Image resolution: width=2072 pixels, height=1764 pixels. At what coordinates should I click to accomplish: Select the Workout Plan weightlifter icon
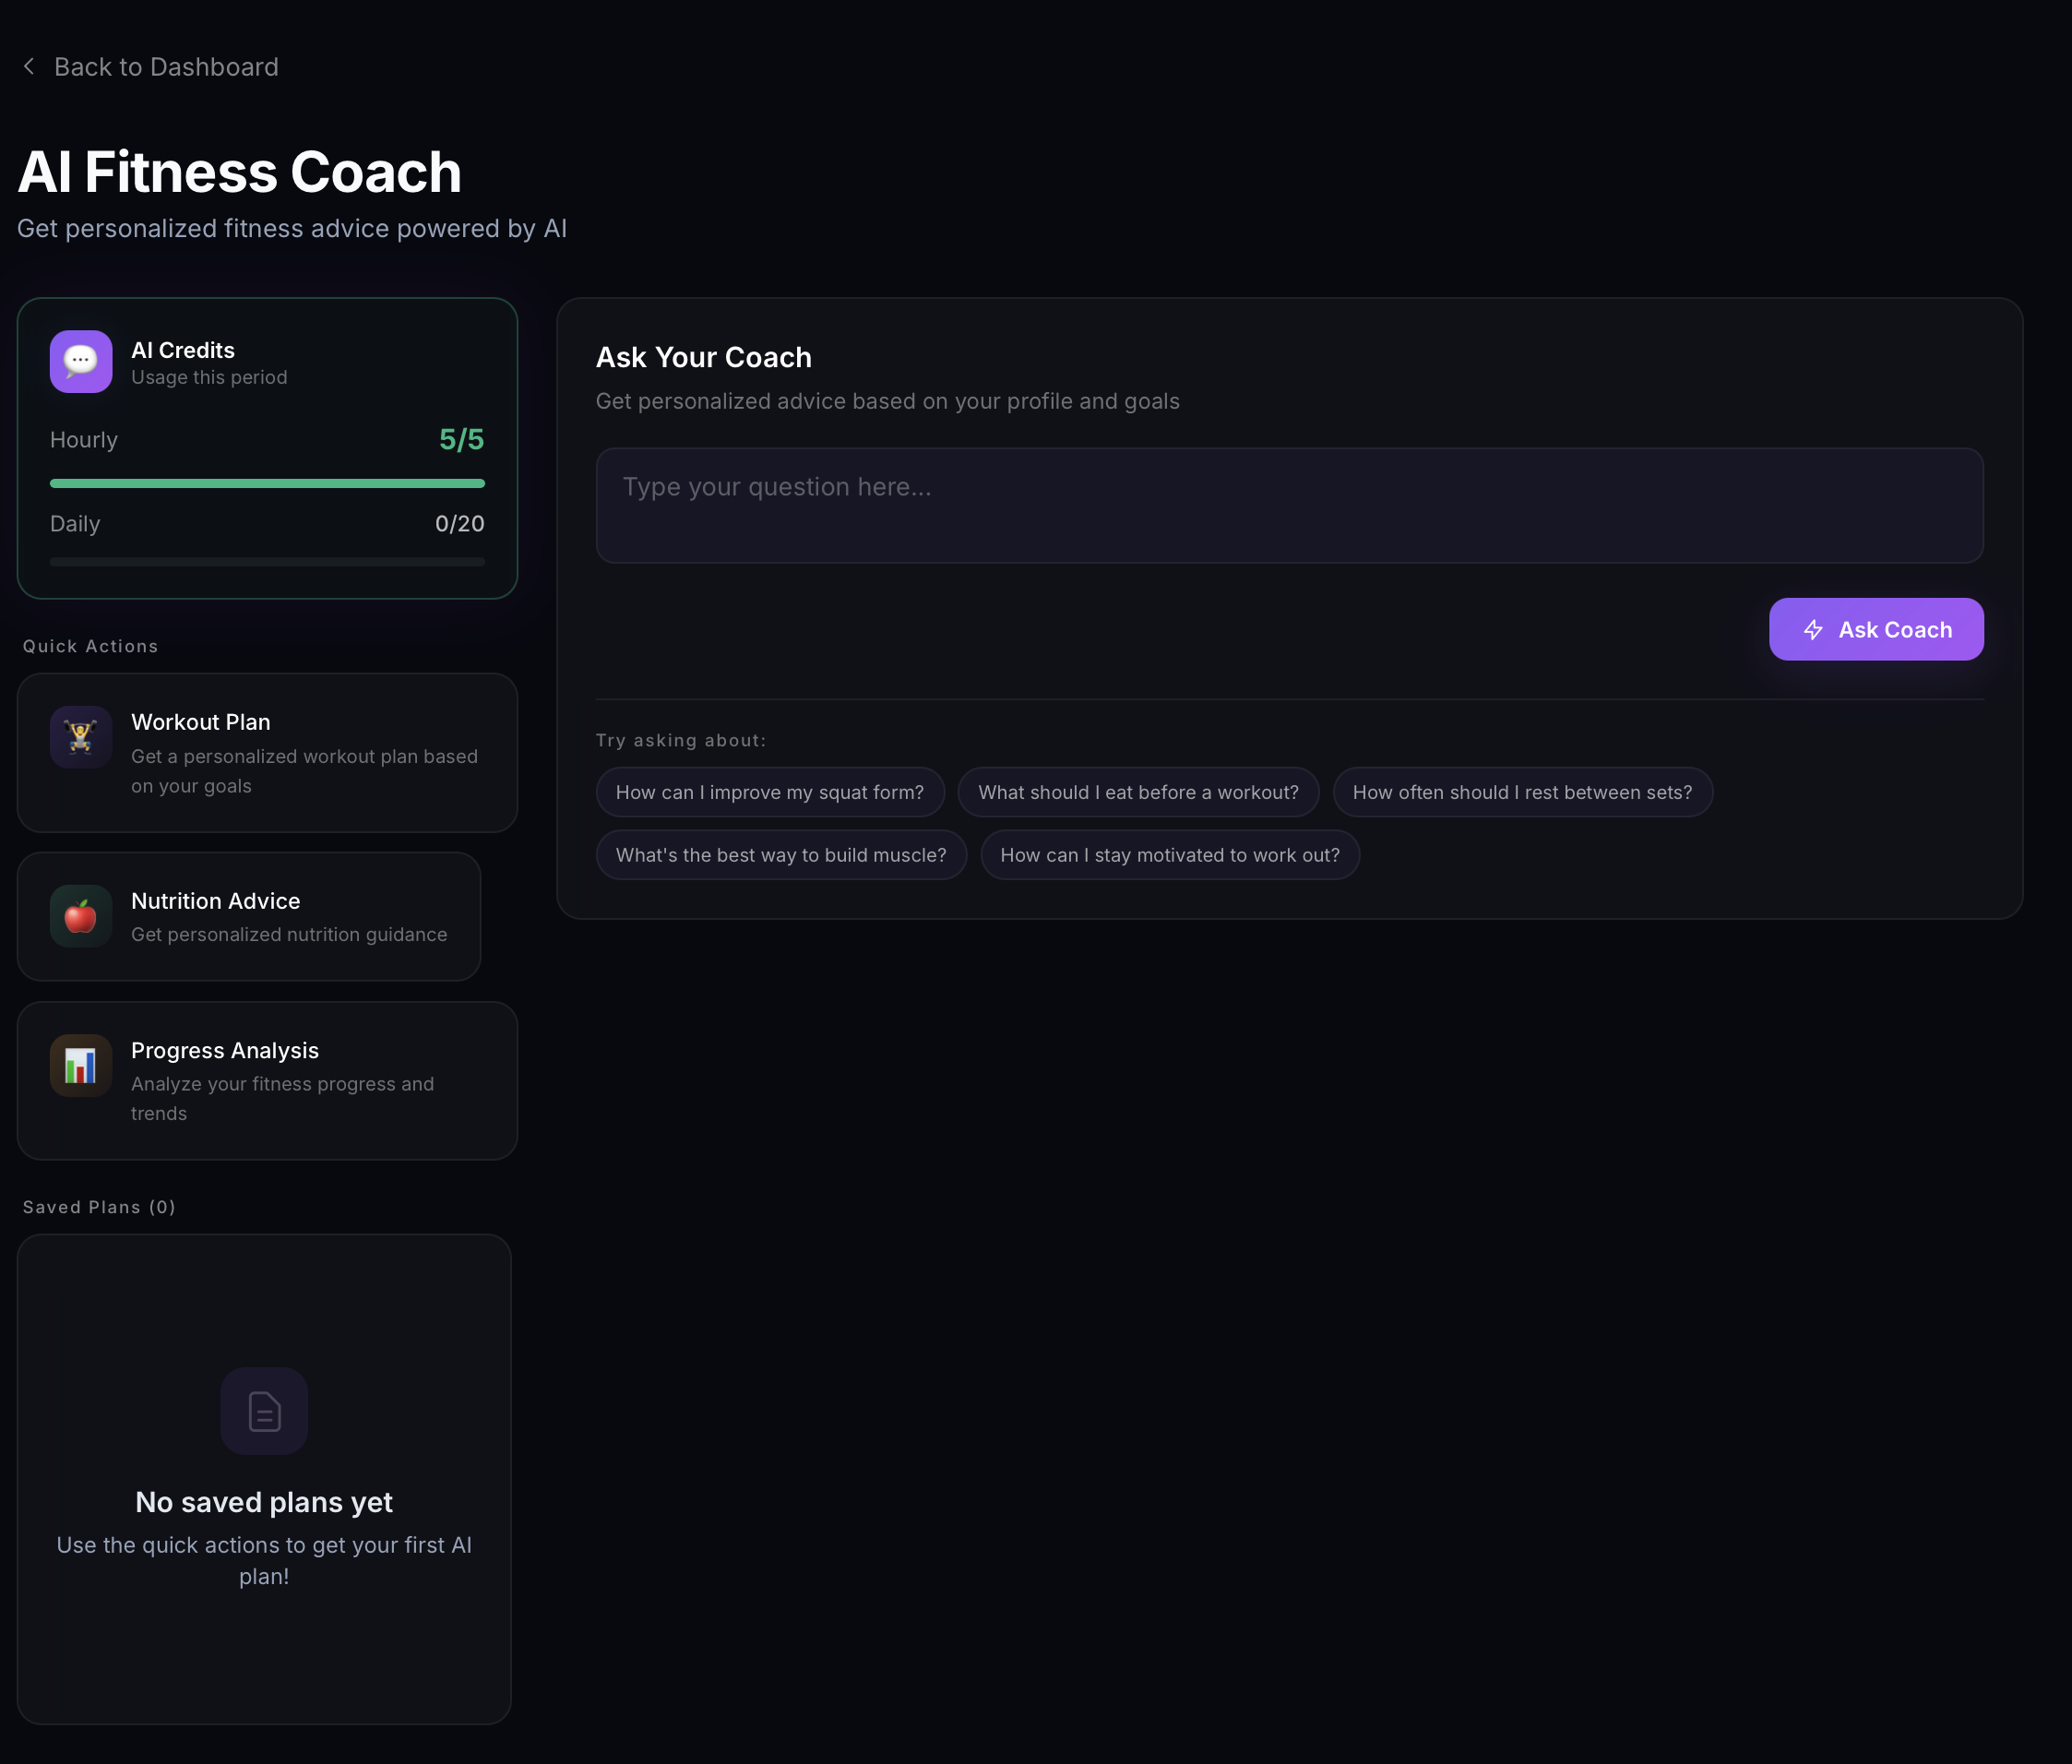pos(80,737)
